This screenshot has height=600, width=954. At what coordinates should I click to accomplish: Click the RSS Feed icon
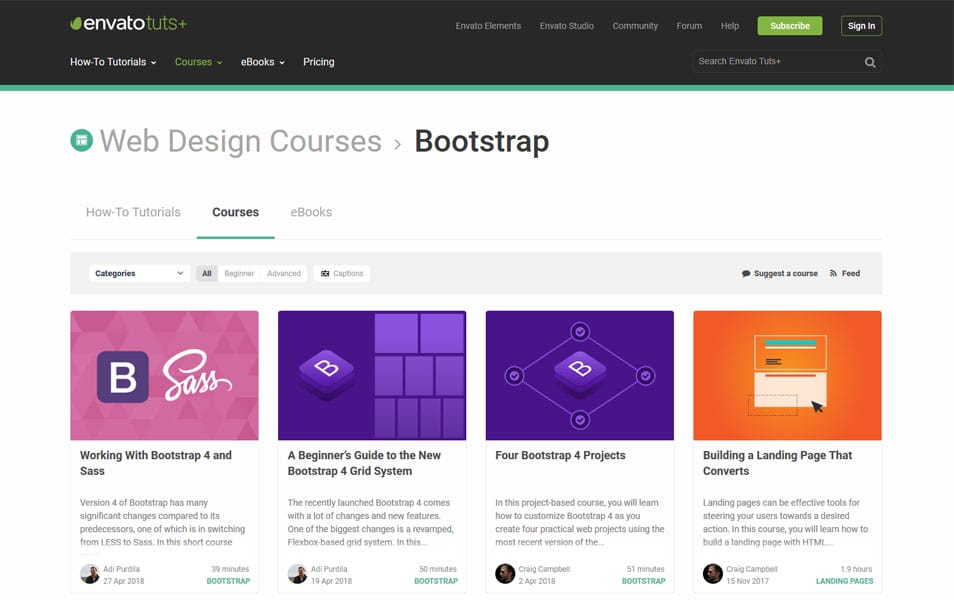tap(834, 273)
